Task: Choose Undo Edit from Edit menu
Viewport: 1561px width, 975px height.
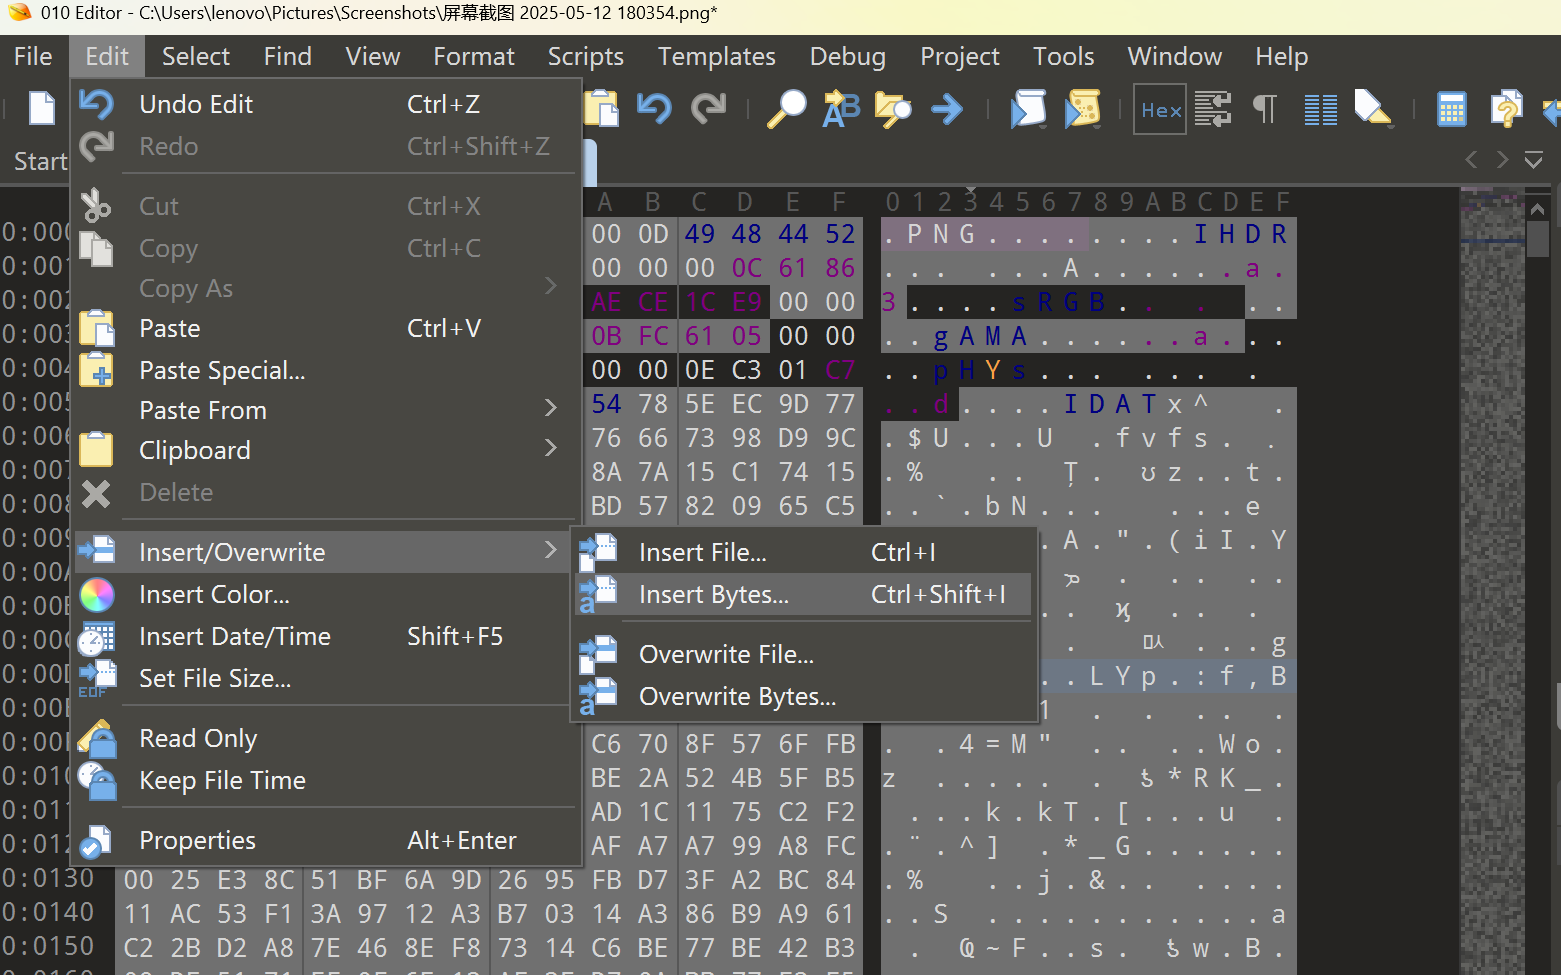Action: click(x=326, y=104)
